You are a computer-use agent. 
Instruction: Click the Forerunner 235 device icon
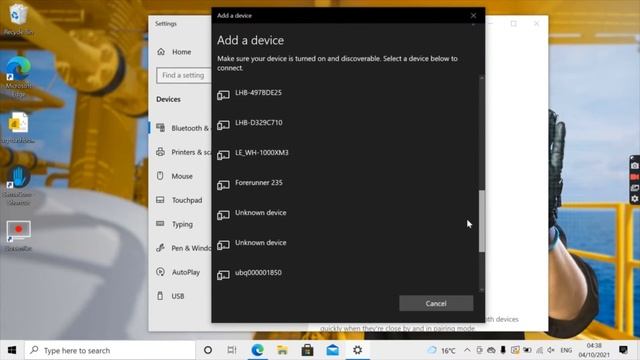pyautogui.click(x=223, y=185)
